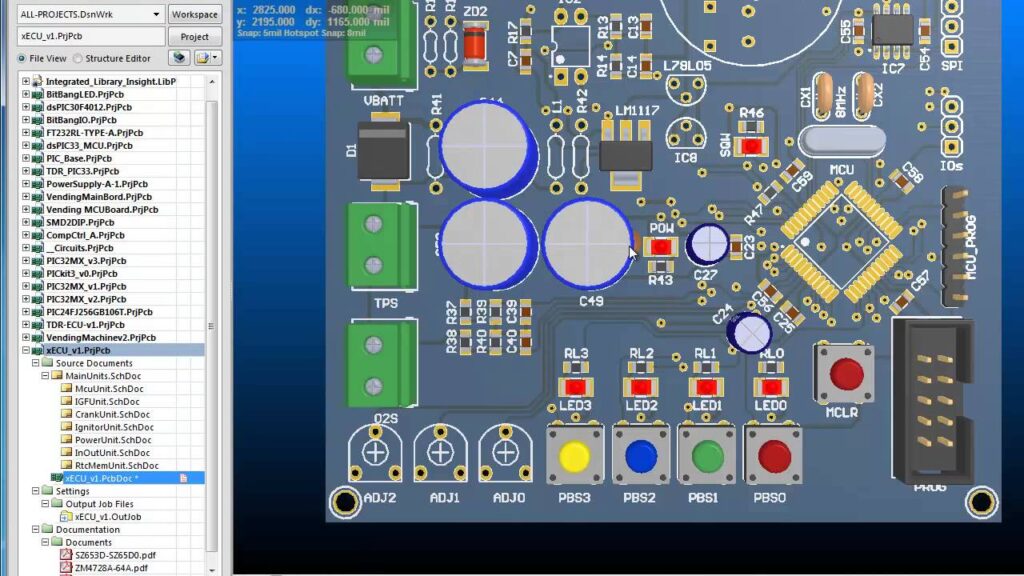Select the Structure Editor radio button
This screenshot has height=576, width=1024.
[x=78, y=59]
